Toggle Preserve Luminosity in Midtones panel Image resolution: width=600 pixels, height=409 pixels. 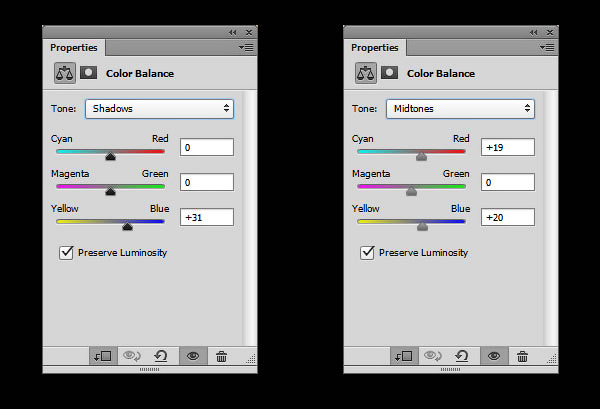pyautogui.click(x=367, y=253)
